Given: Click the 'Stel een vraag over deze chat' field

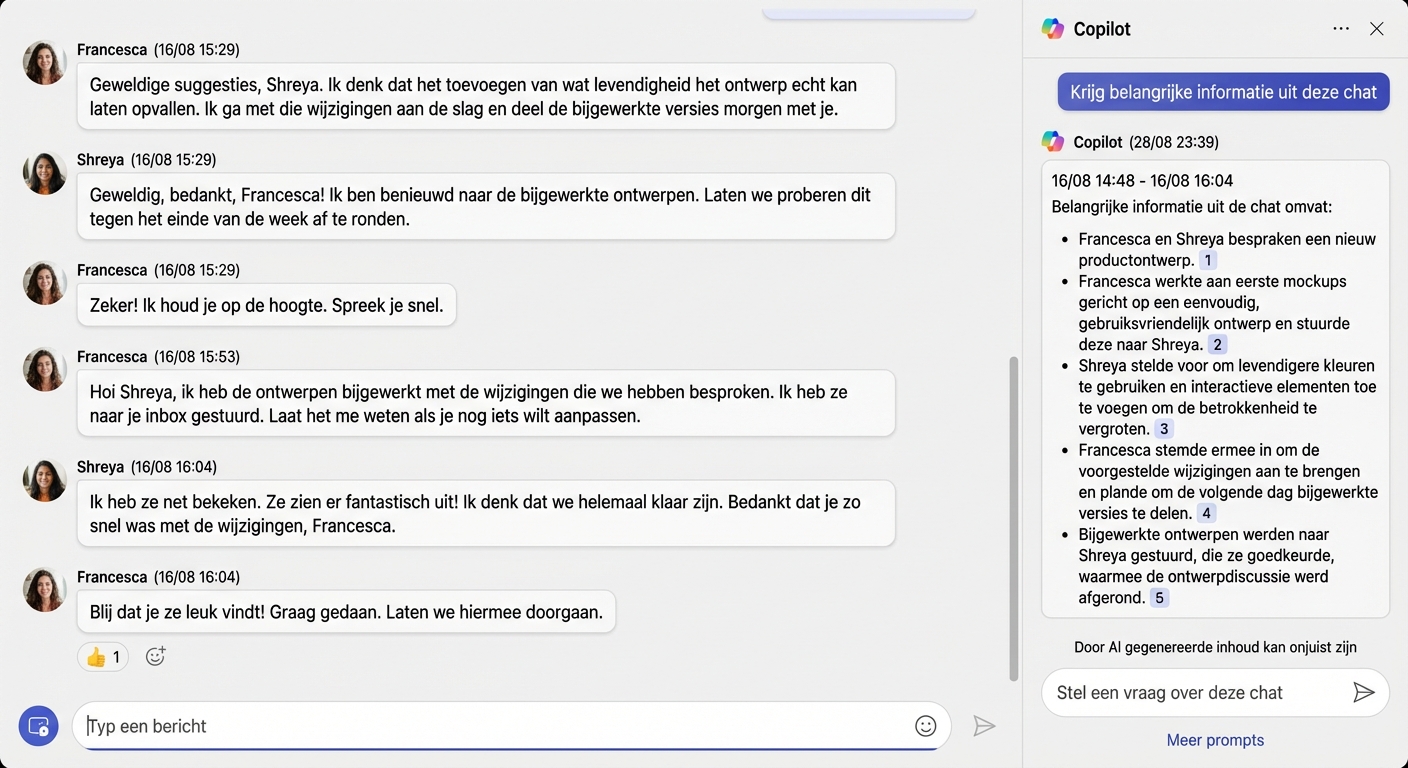Looking at the screenshot, I should click(x=1180, y=692).
